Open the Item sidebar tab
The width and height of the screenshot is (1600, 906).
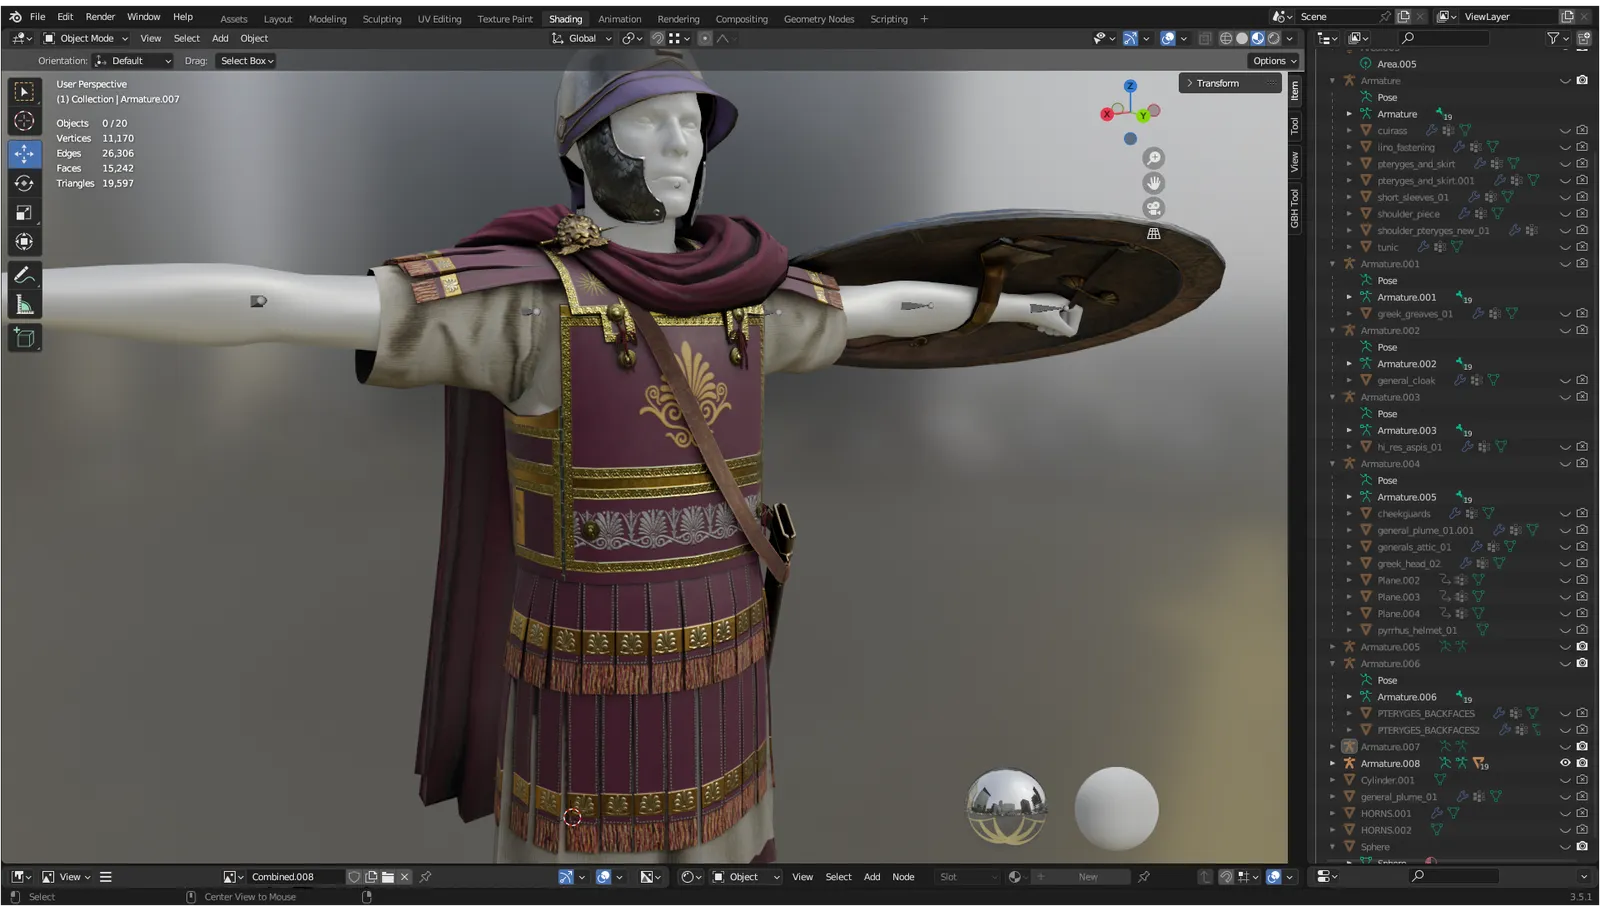1295,90
